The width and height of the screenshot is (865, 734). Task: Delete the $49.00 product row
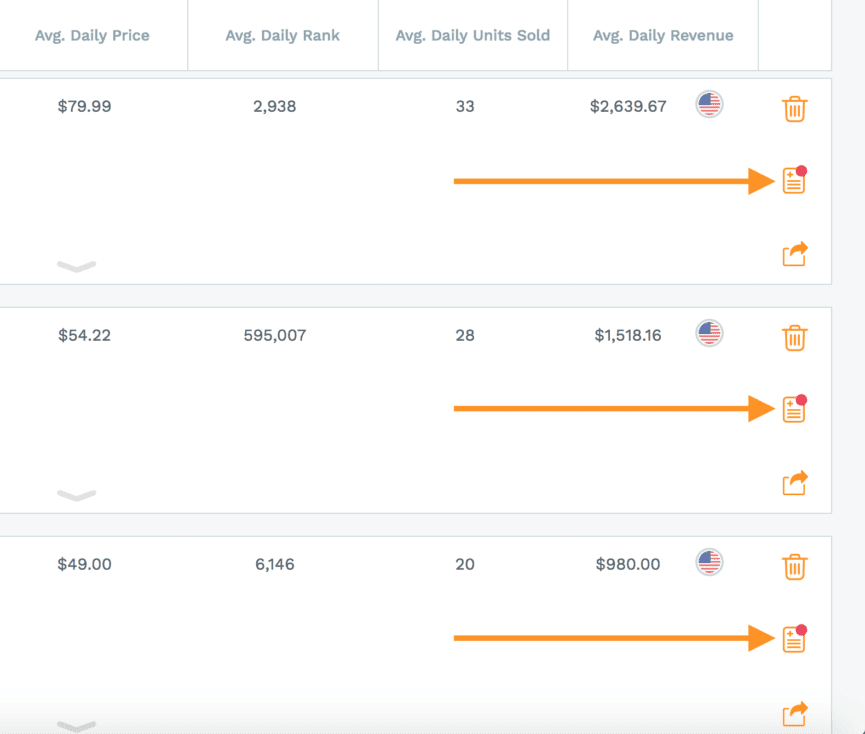(x=794, y=567)
